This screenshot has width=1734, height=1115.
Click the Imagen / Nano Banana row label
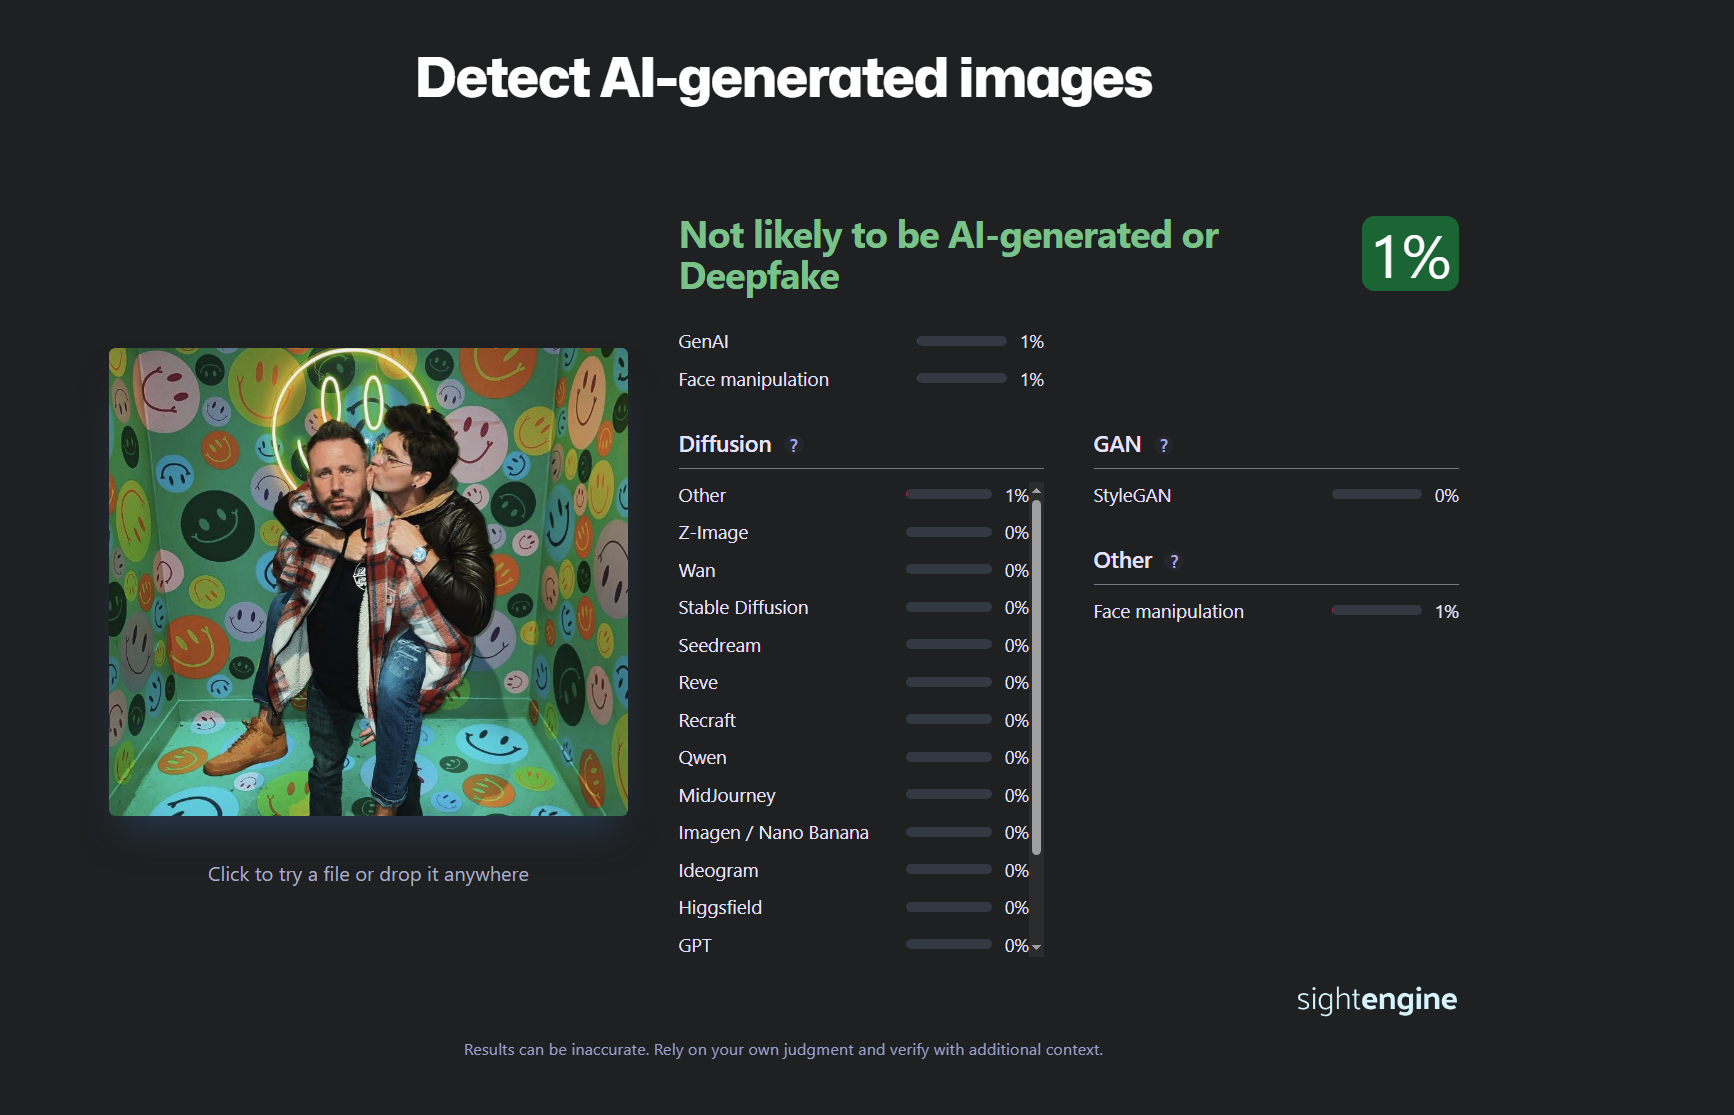pyautogui.click(x=773, y=833)
